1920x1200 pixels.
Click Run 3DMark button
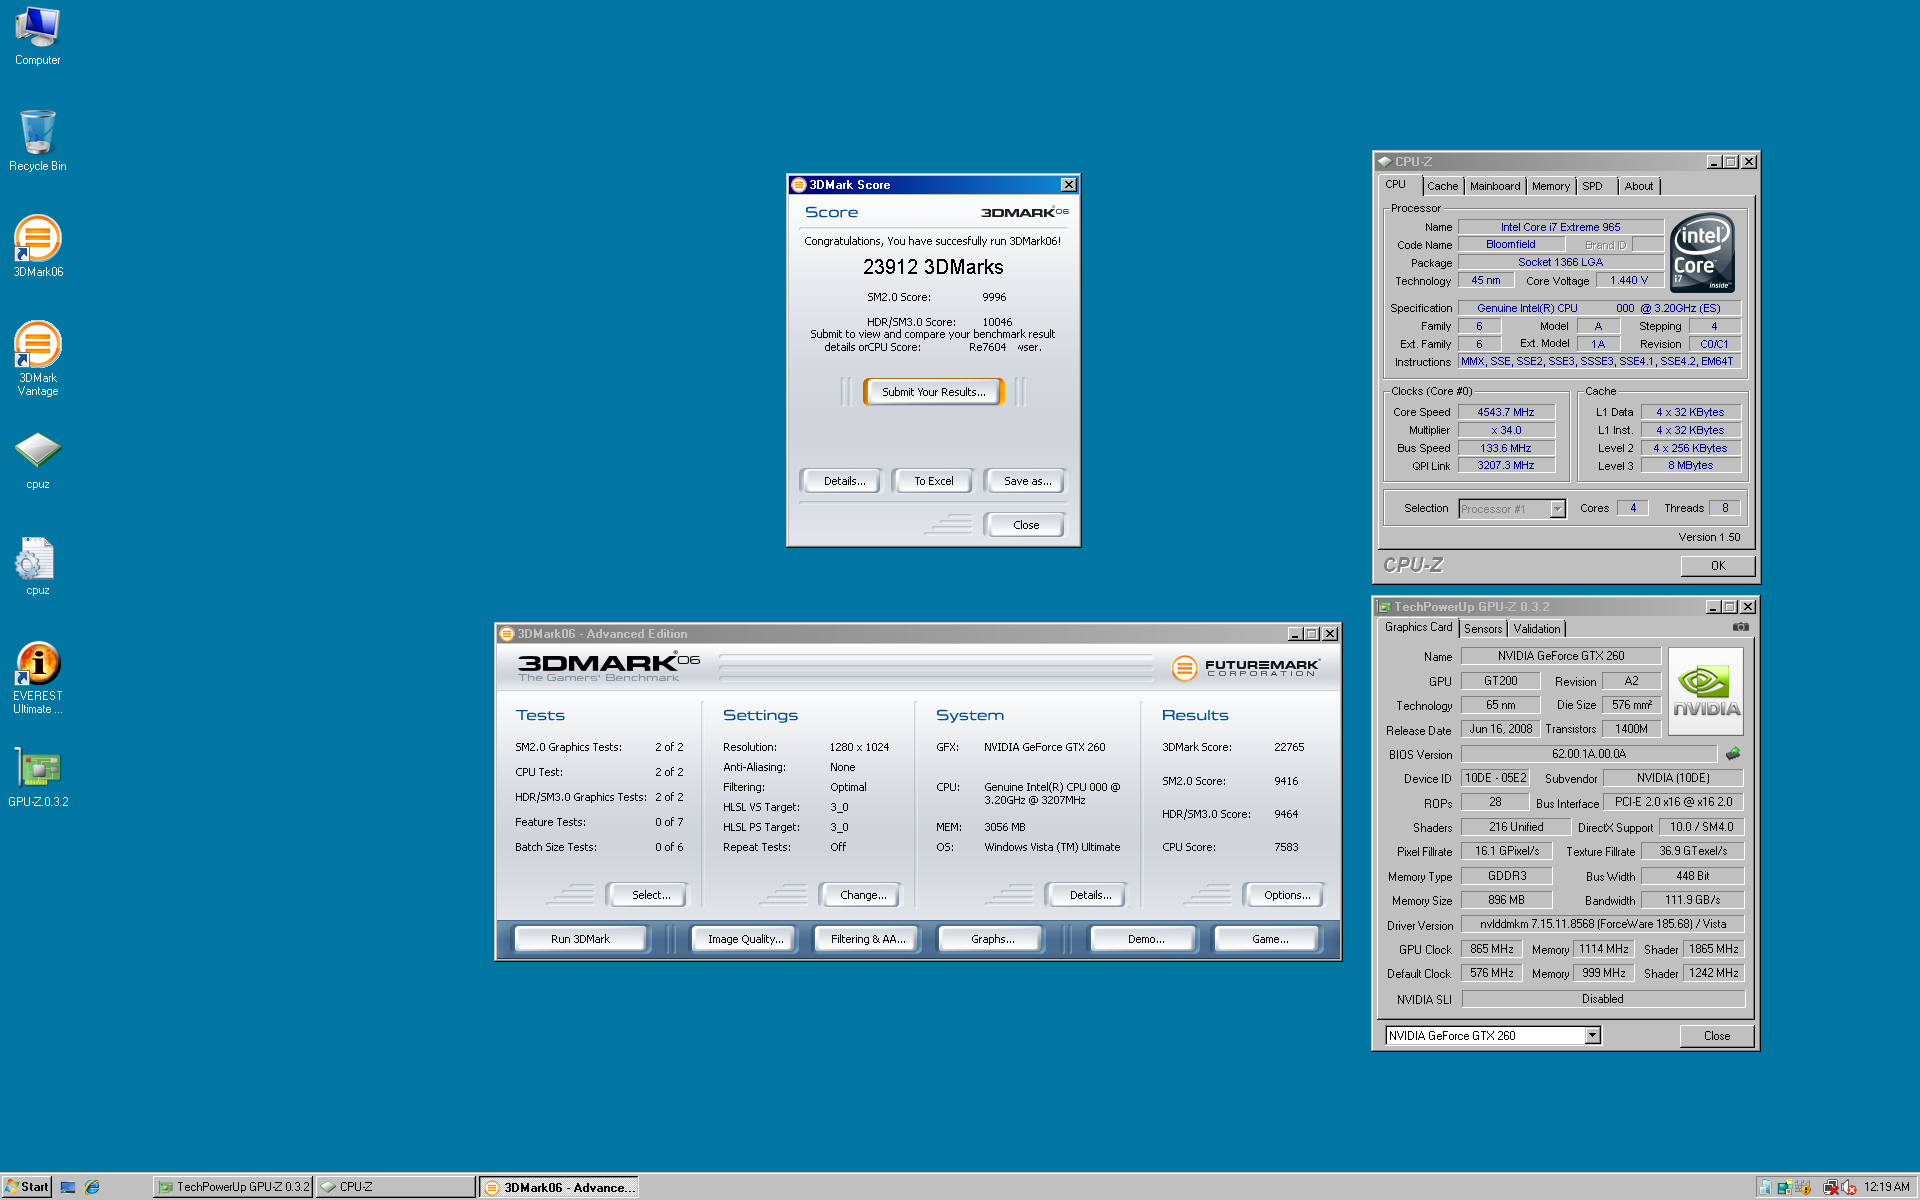(580, 939)
